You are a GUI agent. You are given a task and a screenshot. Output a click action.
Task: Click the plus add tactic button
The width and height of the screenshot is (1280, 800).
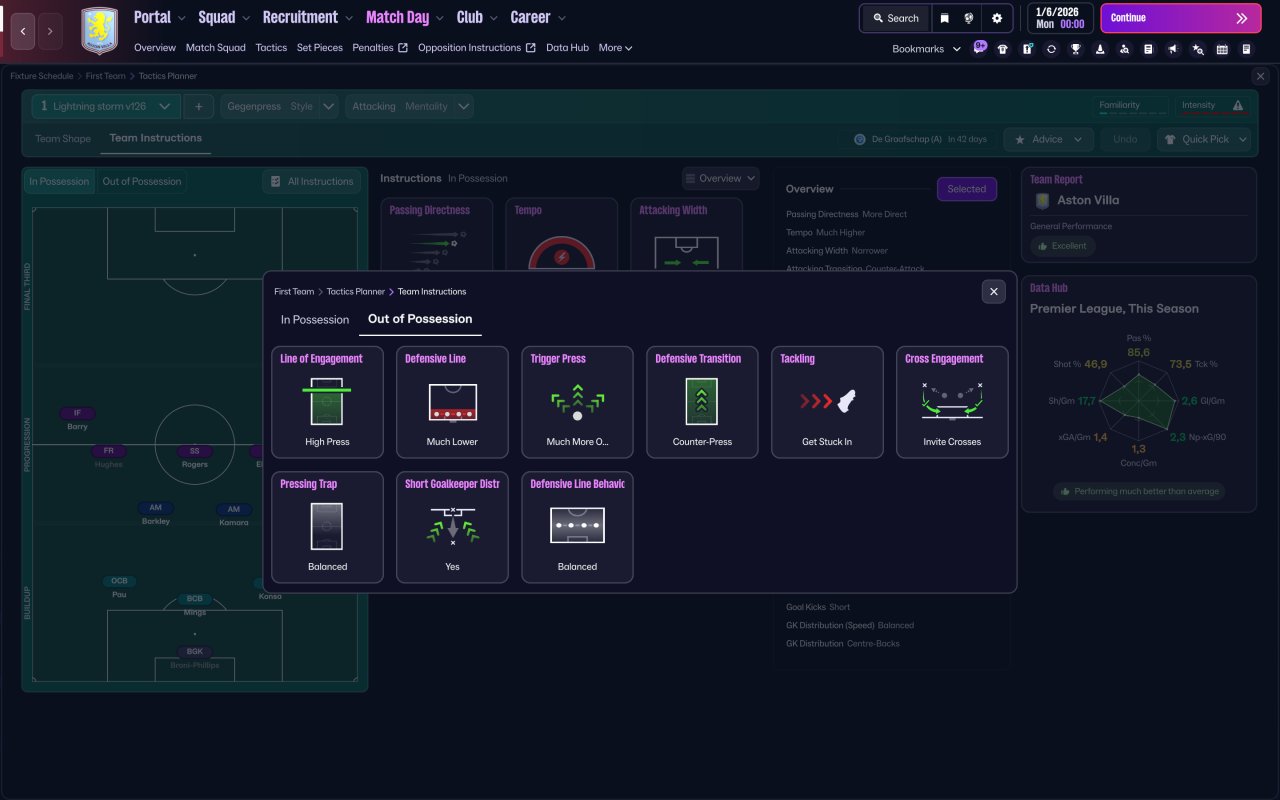(198, 106)
